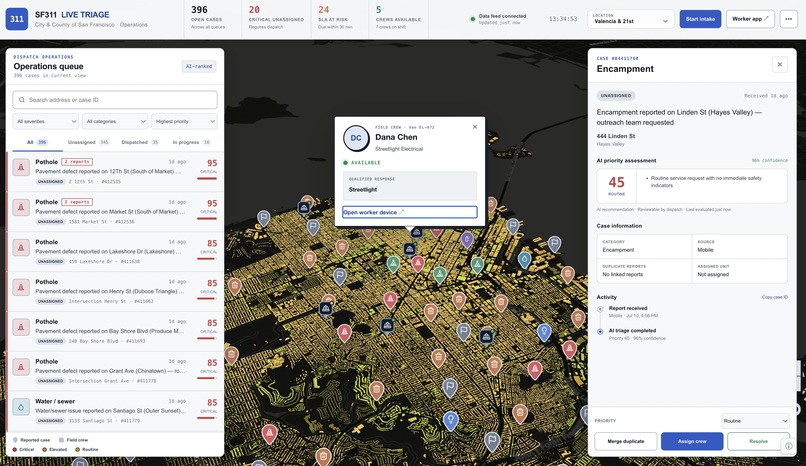Click the Reported case legend entry
806x466 pixels.
pyautogui.click(x=31, y=440)
